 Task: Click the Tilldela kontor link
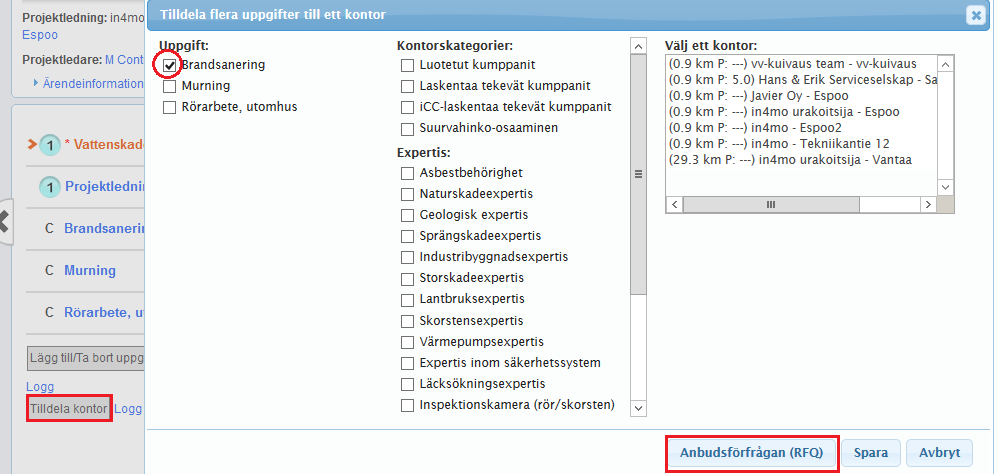click(x=69, y=409)
